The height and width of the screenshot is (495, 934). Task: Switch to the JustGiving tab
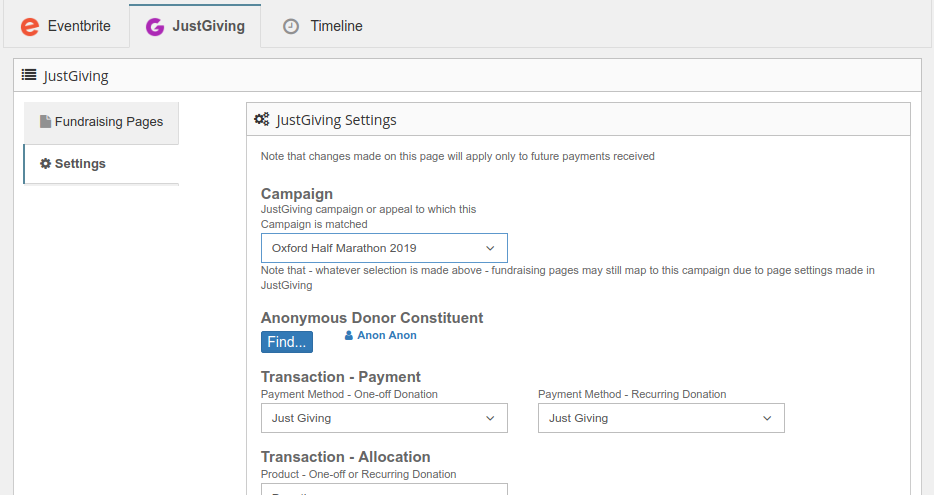click(x=195, y=26)
